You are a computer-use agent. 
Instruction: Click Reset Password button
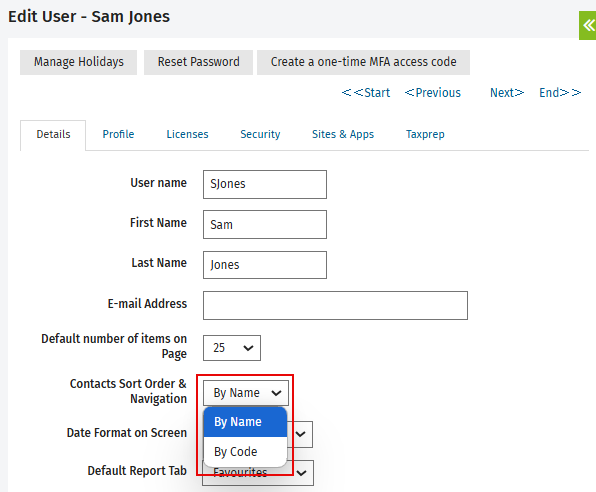(198, 62)
